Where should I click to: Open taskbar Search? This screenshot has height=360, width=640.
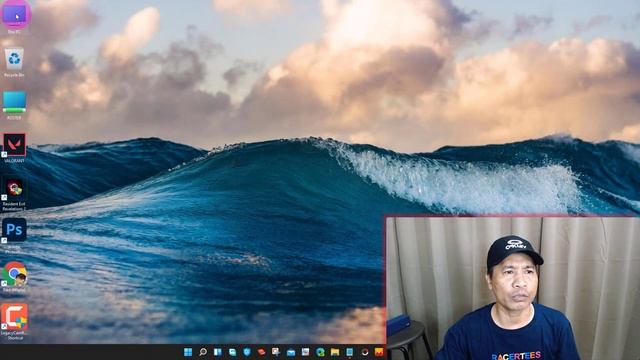(x=203, y=352)
